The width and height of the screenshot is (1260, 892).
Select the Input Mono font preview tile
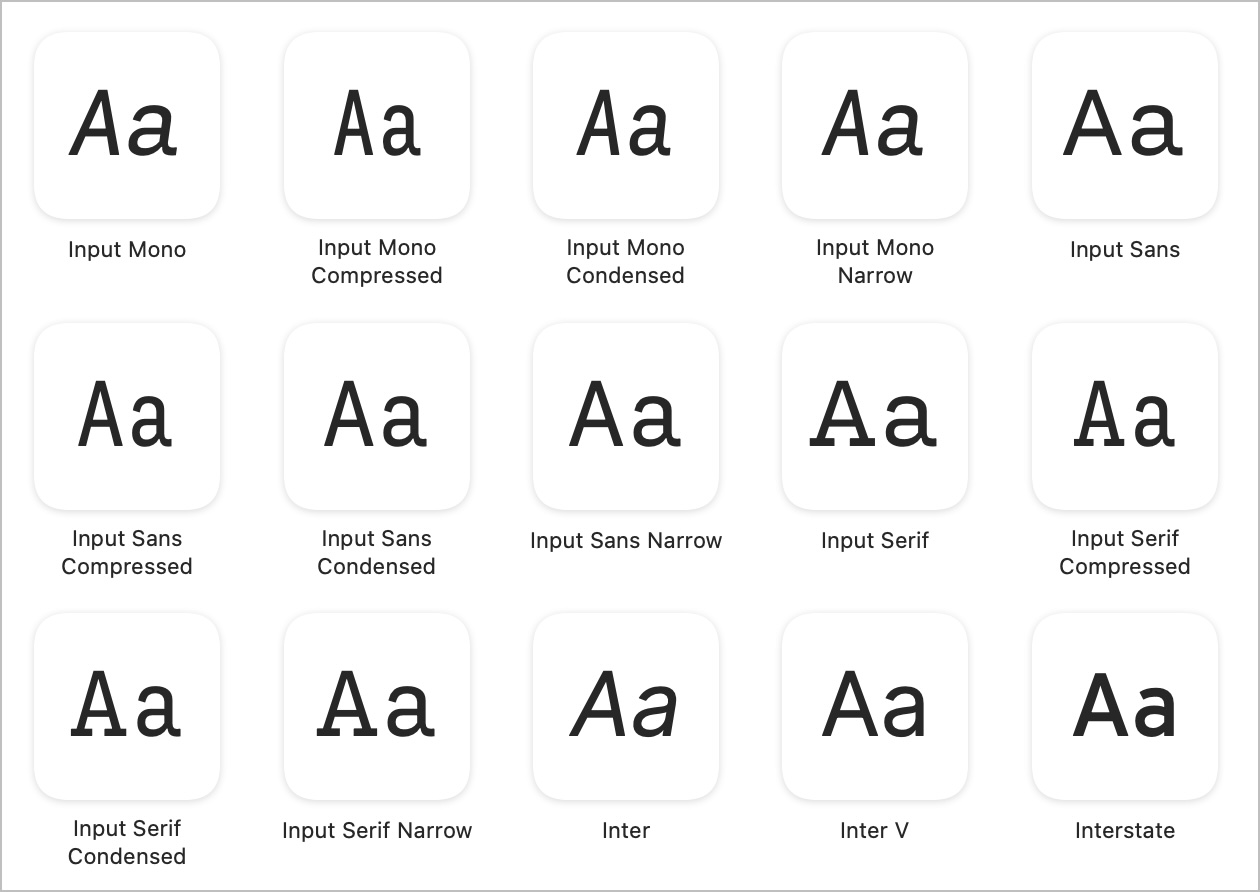coord(127,125)
